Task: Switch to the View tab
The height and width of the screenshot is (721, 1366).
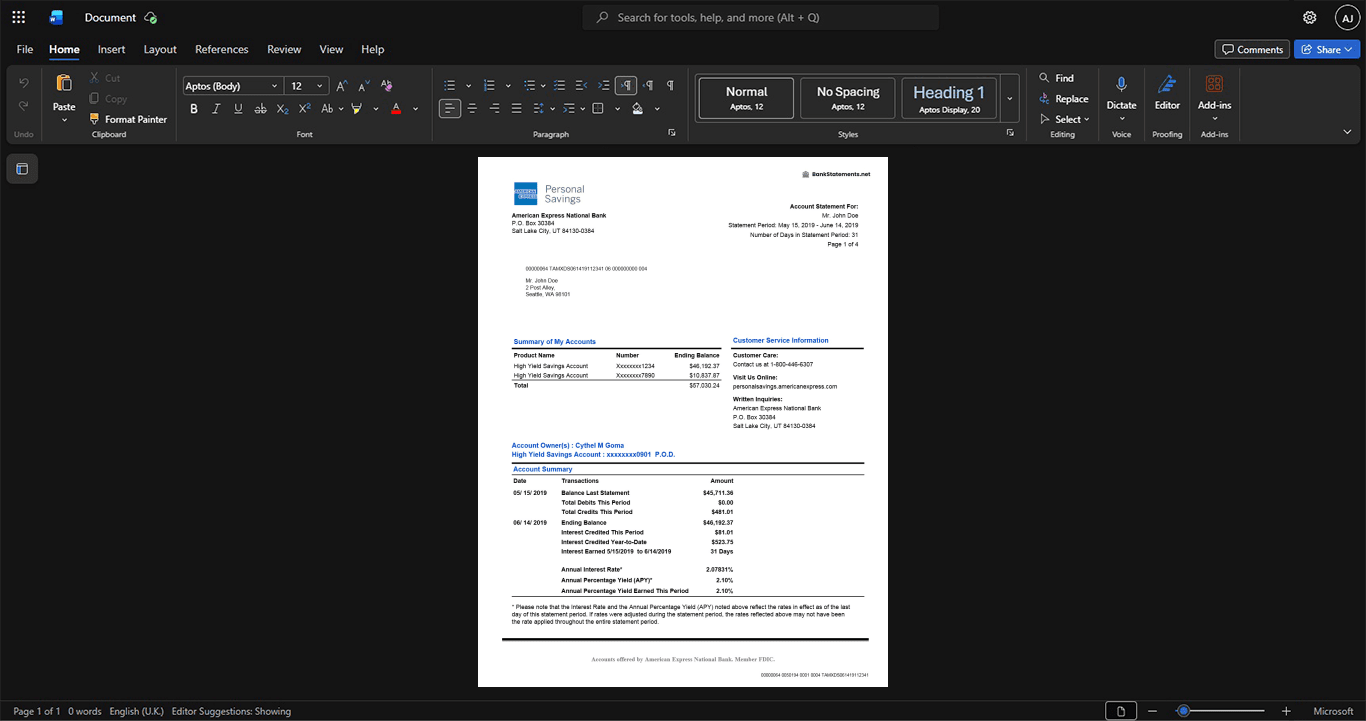Action: point(331,49)
